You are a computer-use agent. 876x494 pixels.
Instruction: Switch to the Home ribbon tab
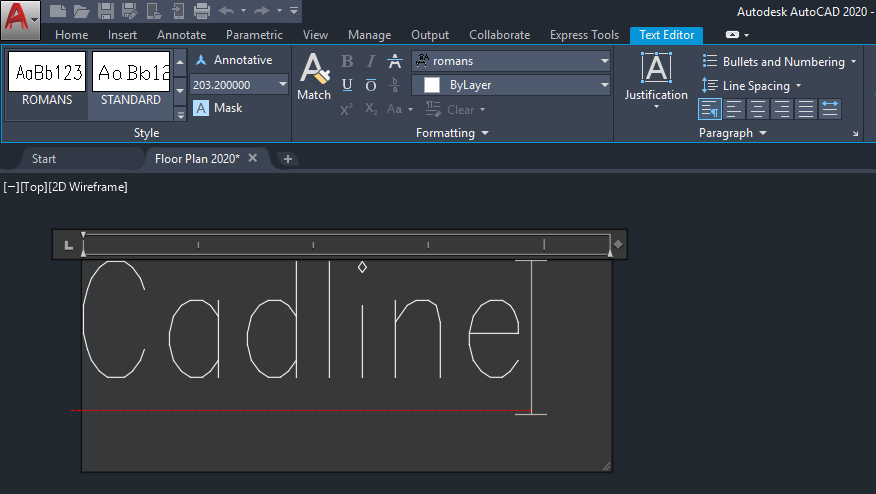72,35
